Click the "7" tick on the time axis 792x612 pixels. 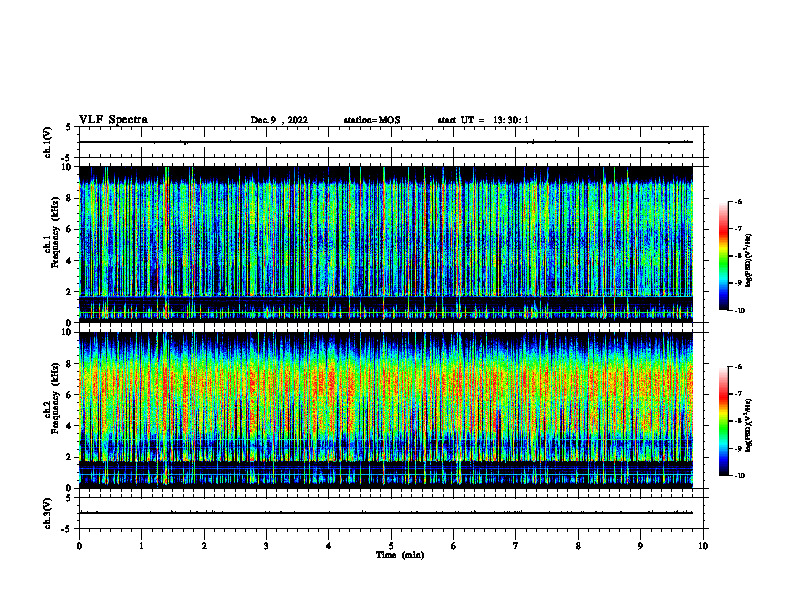(x=516, y=546)
